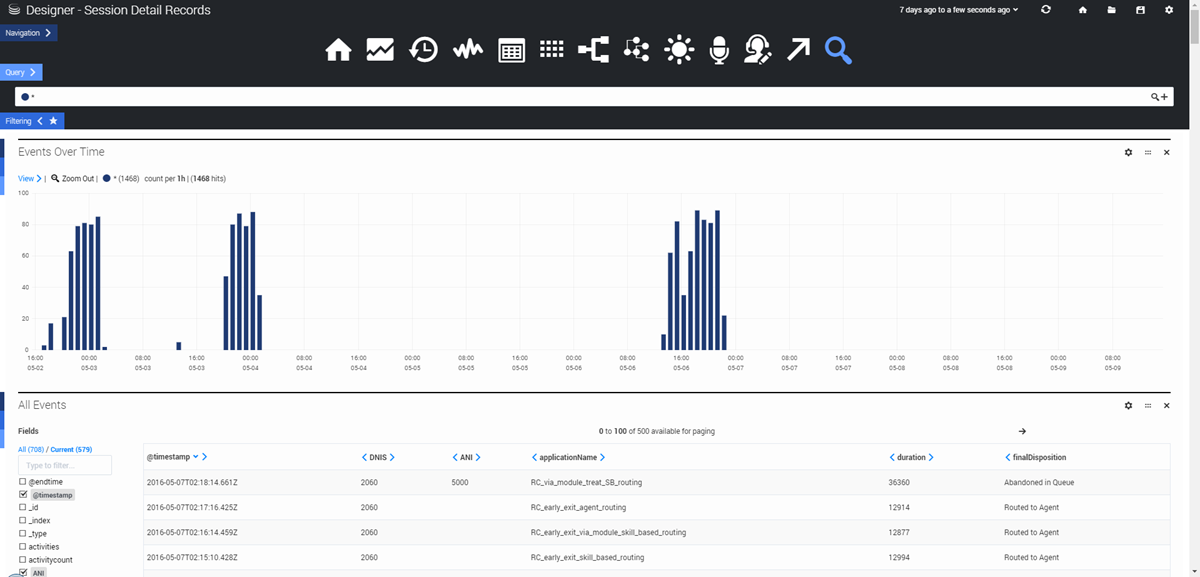Select the routing flow icon in the toolbar

594,49
